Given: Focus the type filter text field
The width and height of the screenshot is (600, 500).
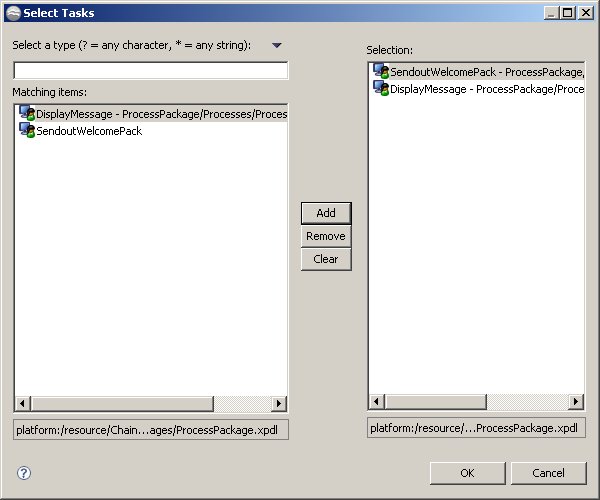Looking at the screenshot, I should pos(151,70).
